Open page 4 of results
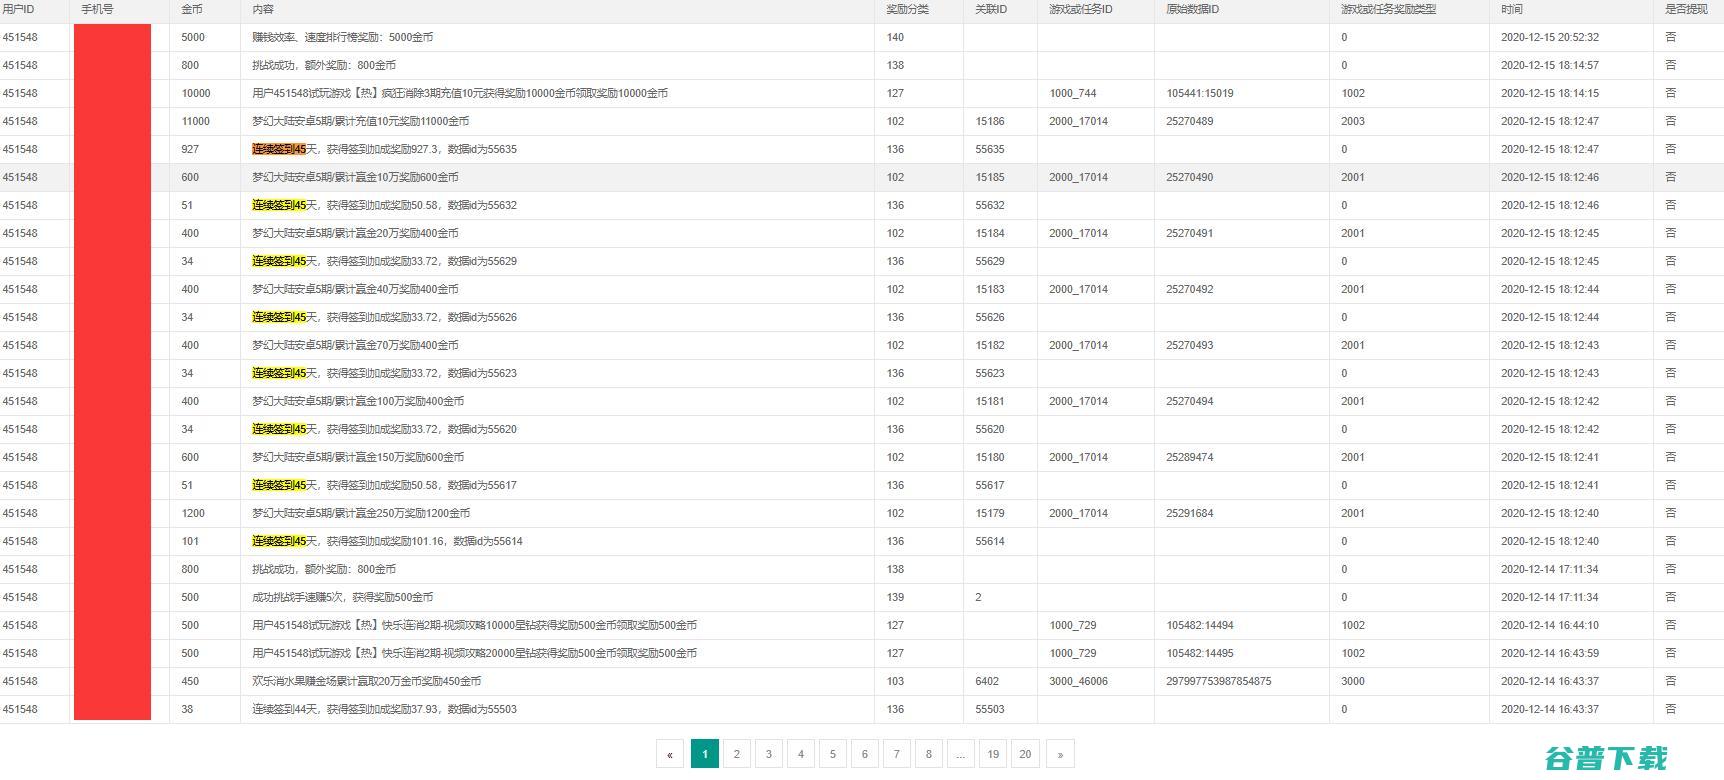 (801, 754)
